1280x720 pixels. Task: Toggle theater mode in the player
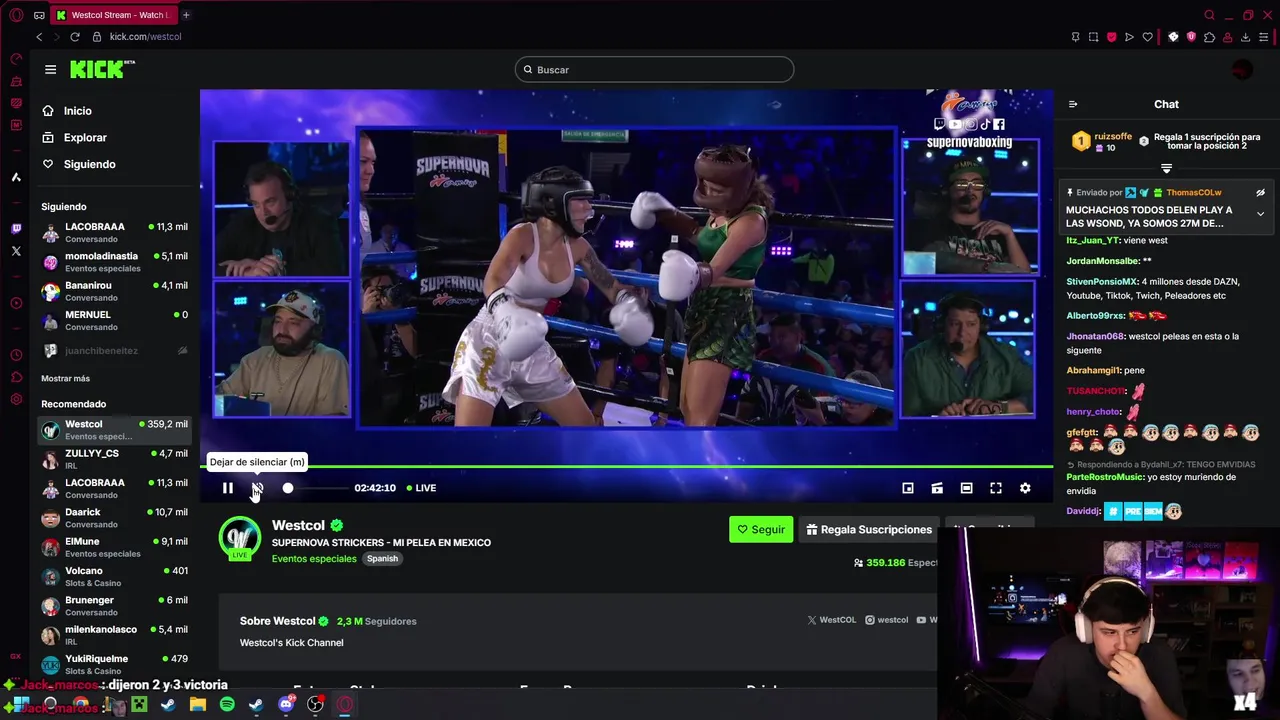[x=966, y=488]
